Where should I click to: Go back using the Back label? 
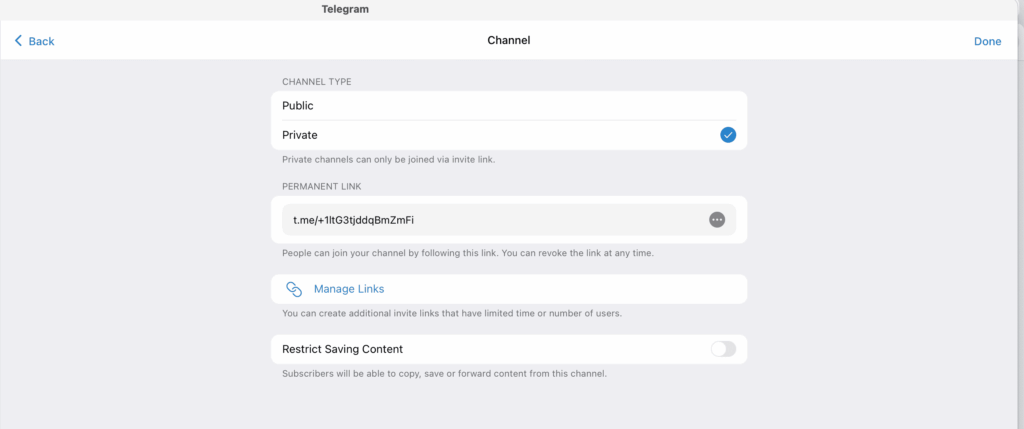coord(42,41)
